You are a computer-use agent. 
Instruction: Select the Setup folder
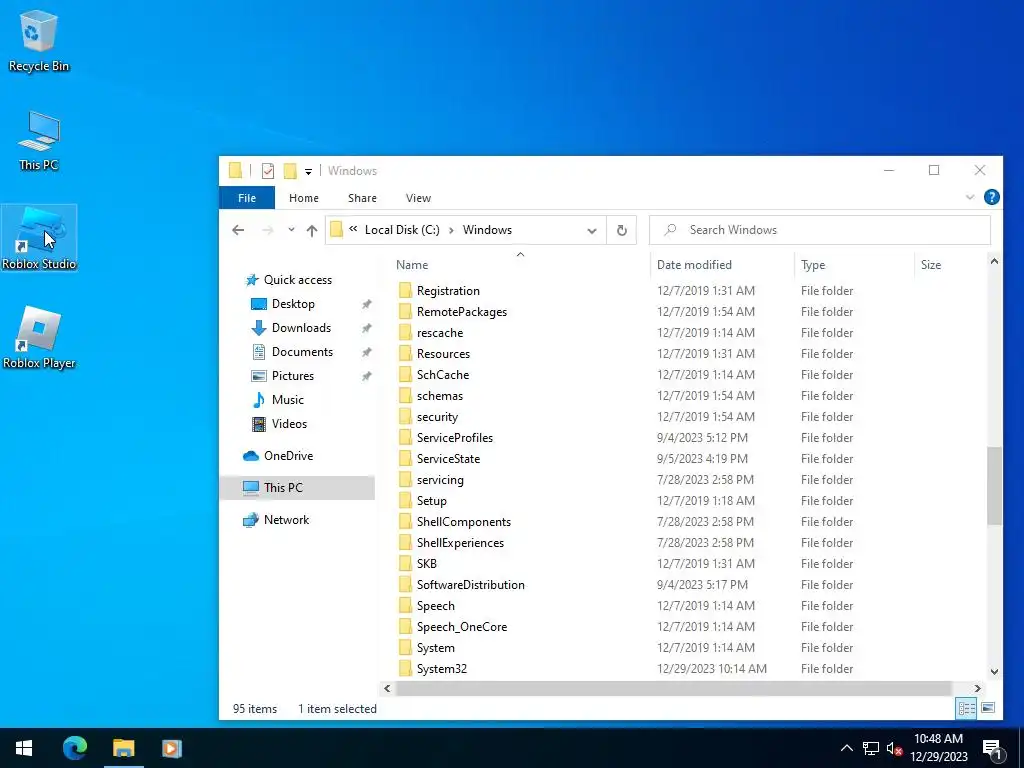pyautogui.click(x=432, y=501)
